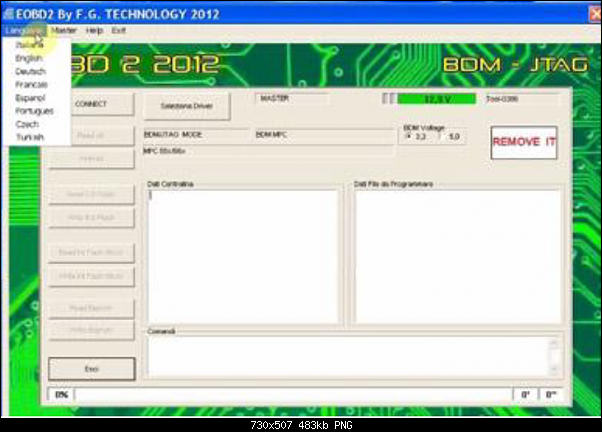The image size is (602, 432).
Task: Select Italiano from the Language menu
Action: click(x=29, y=45)
